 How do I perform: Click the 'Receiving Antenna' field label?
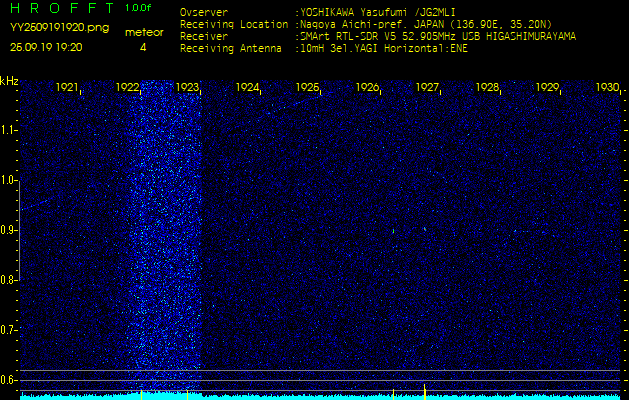point(231,49)
